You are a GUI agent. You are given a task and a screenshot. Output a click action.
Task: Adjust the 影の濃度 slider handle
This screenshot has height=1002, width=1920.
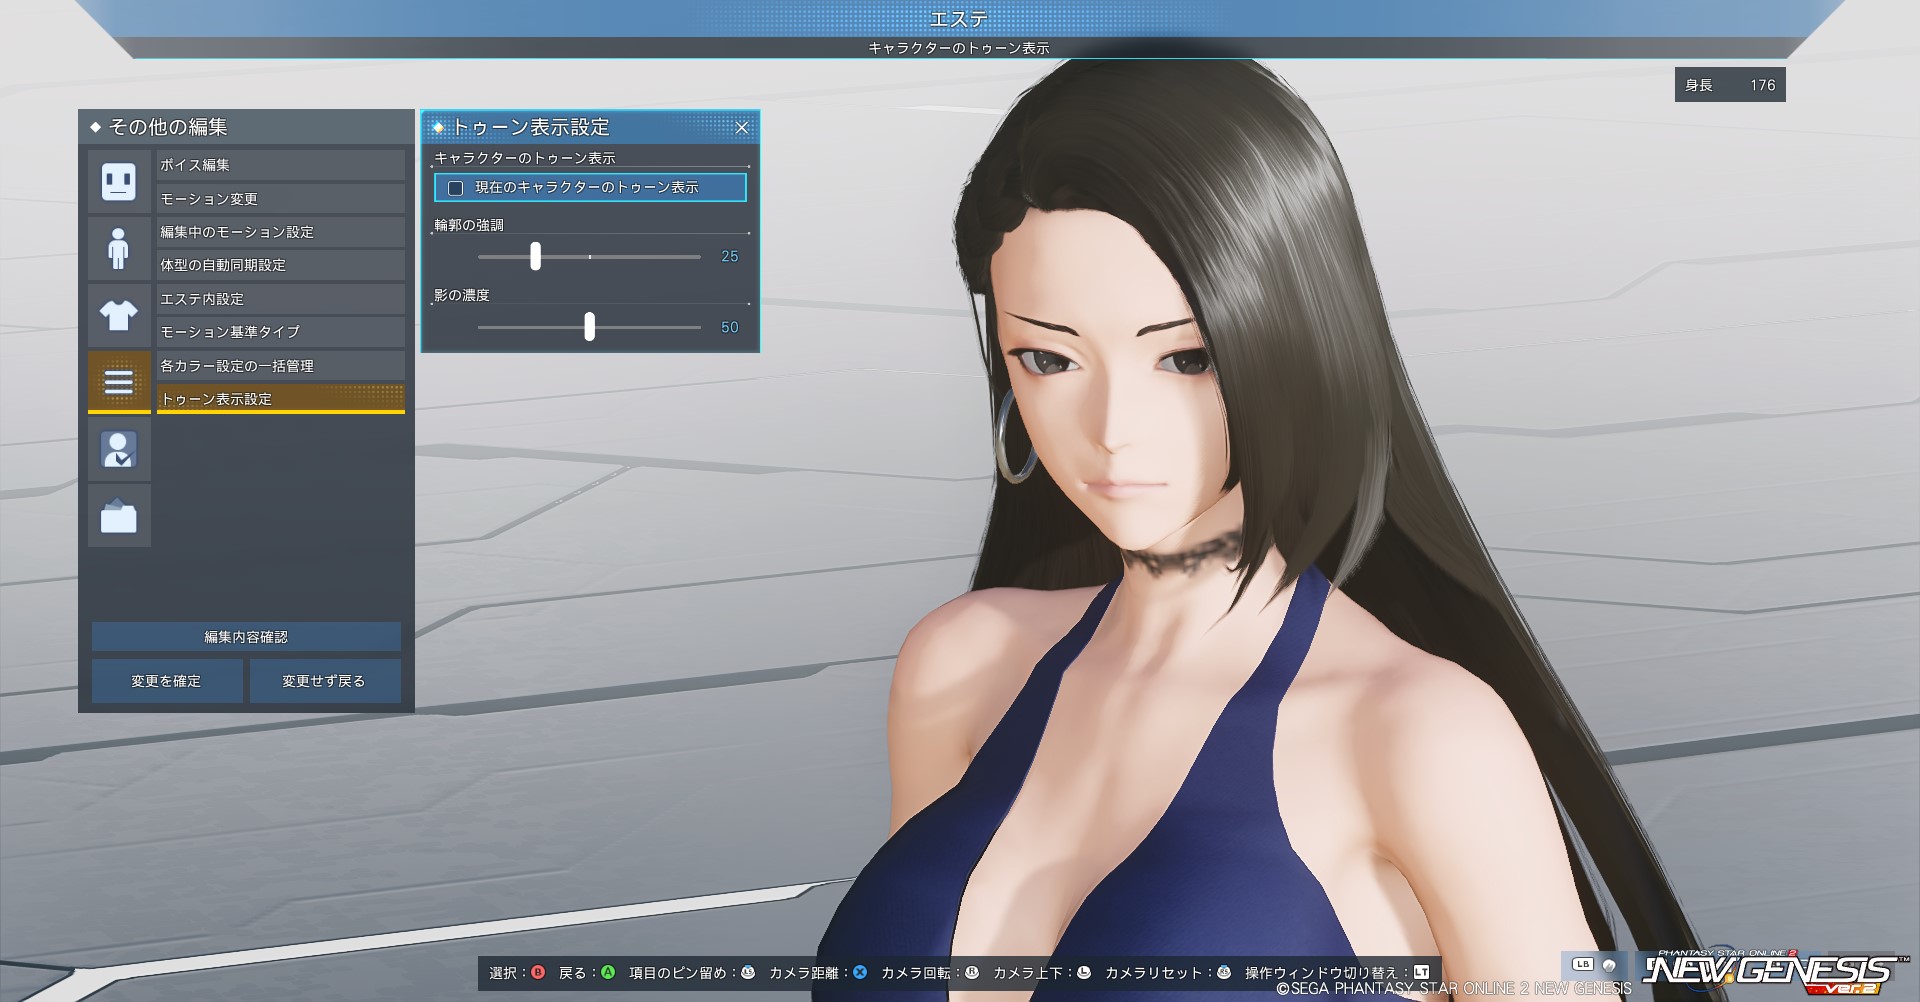point(589,326)
